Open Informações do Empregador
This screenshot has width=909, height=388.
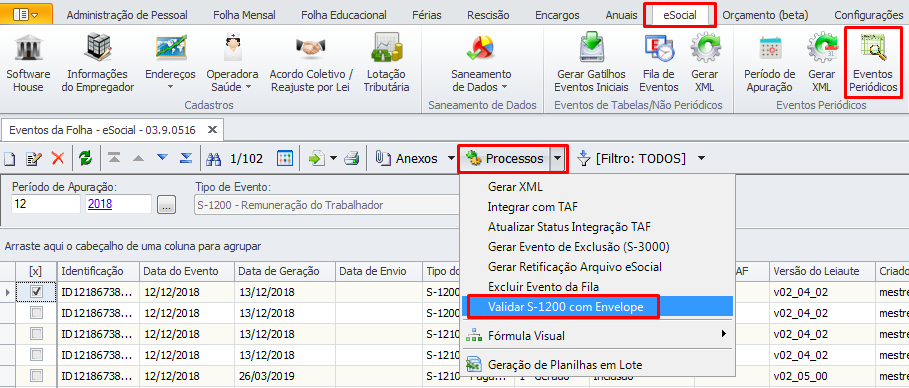pyautogui.click(x=97, y=63)
